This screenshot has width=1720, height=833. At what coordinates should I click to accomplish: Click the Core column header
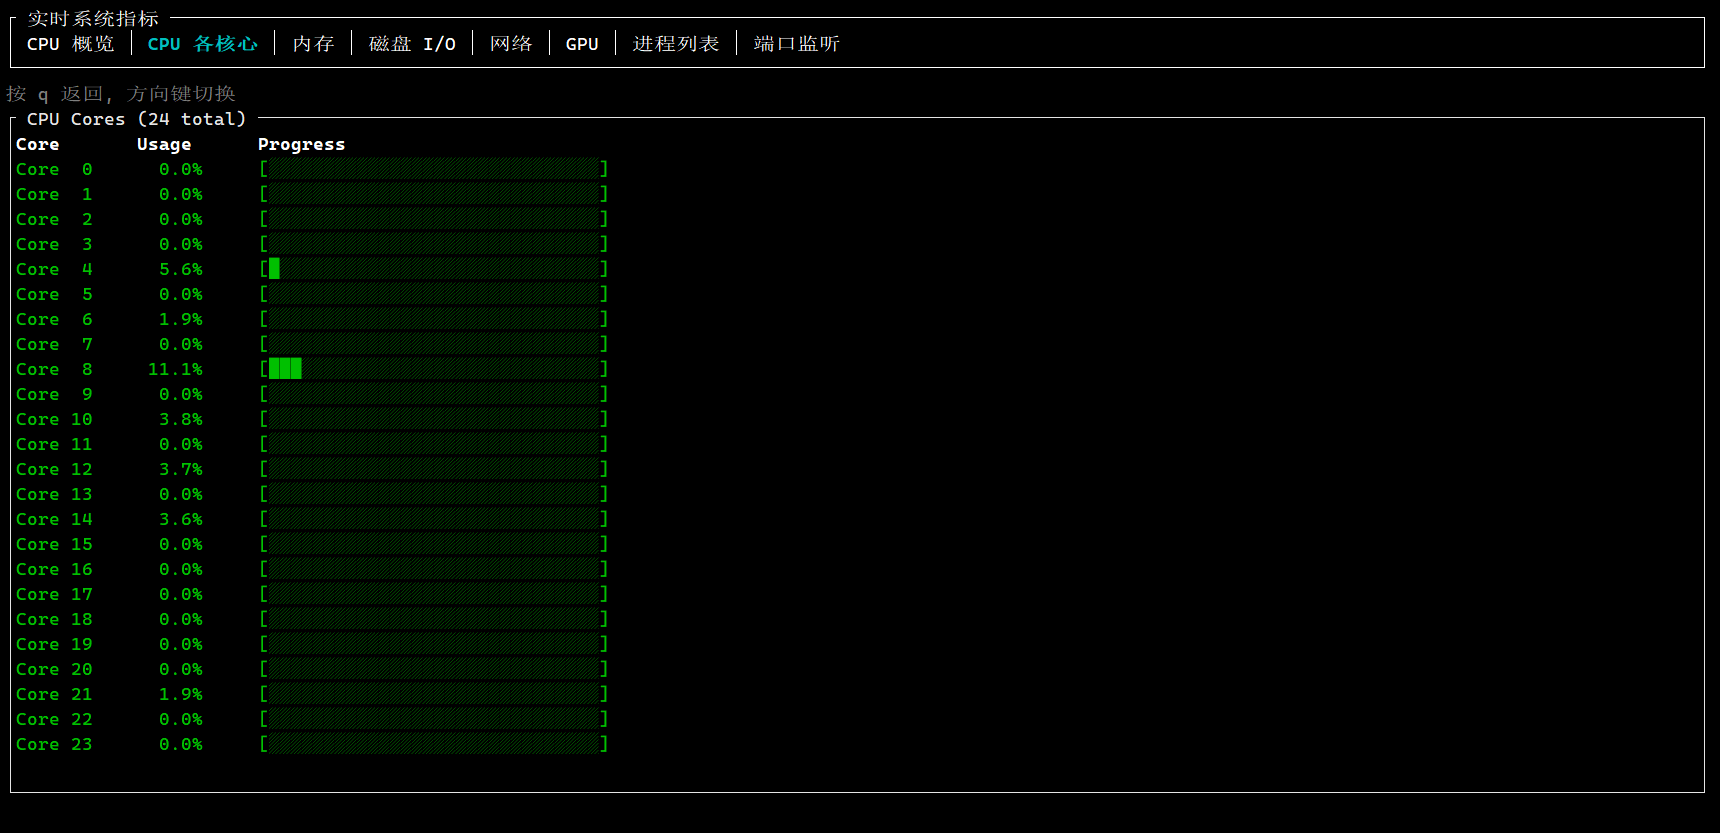[37, 145]
